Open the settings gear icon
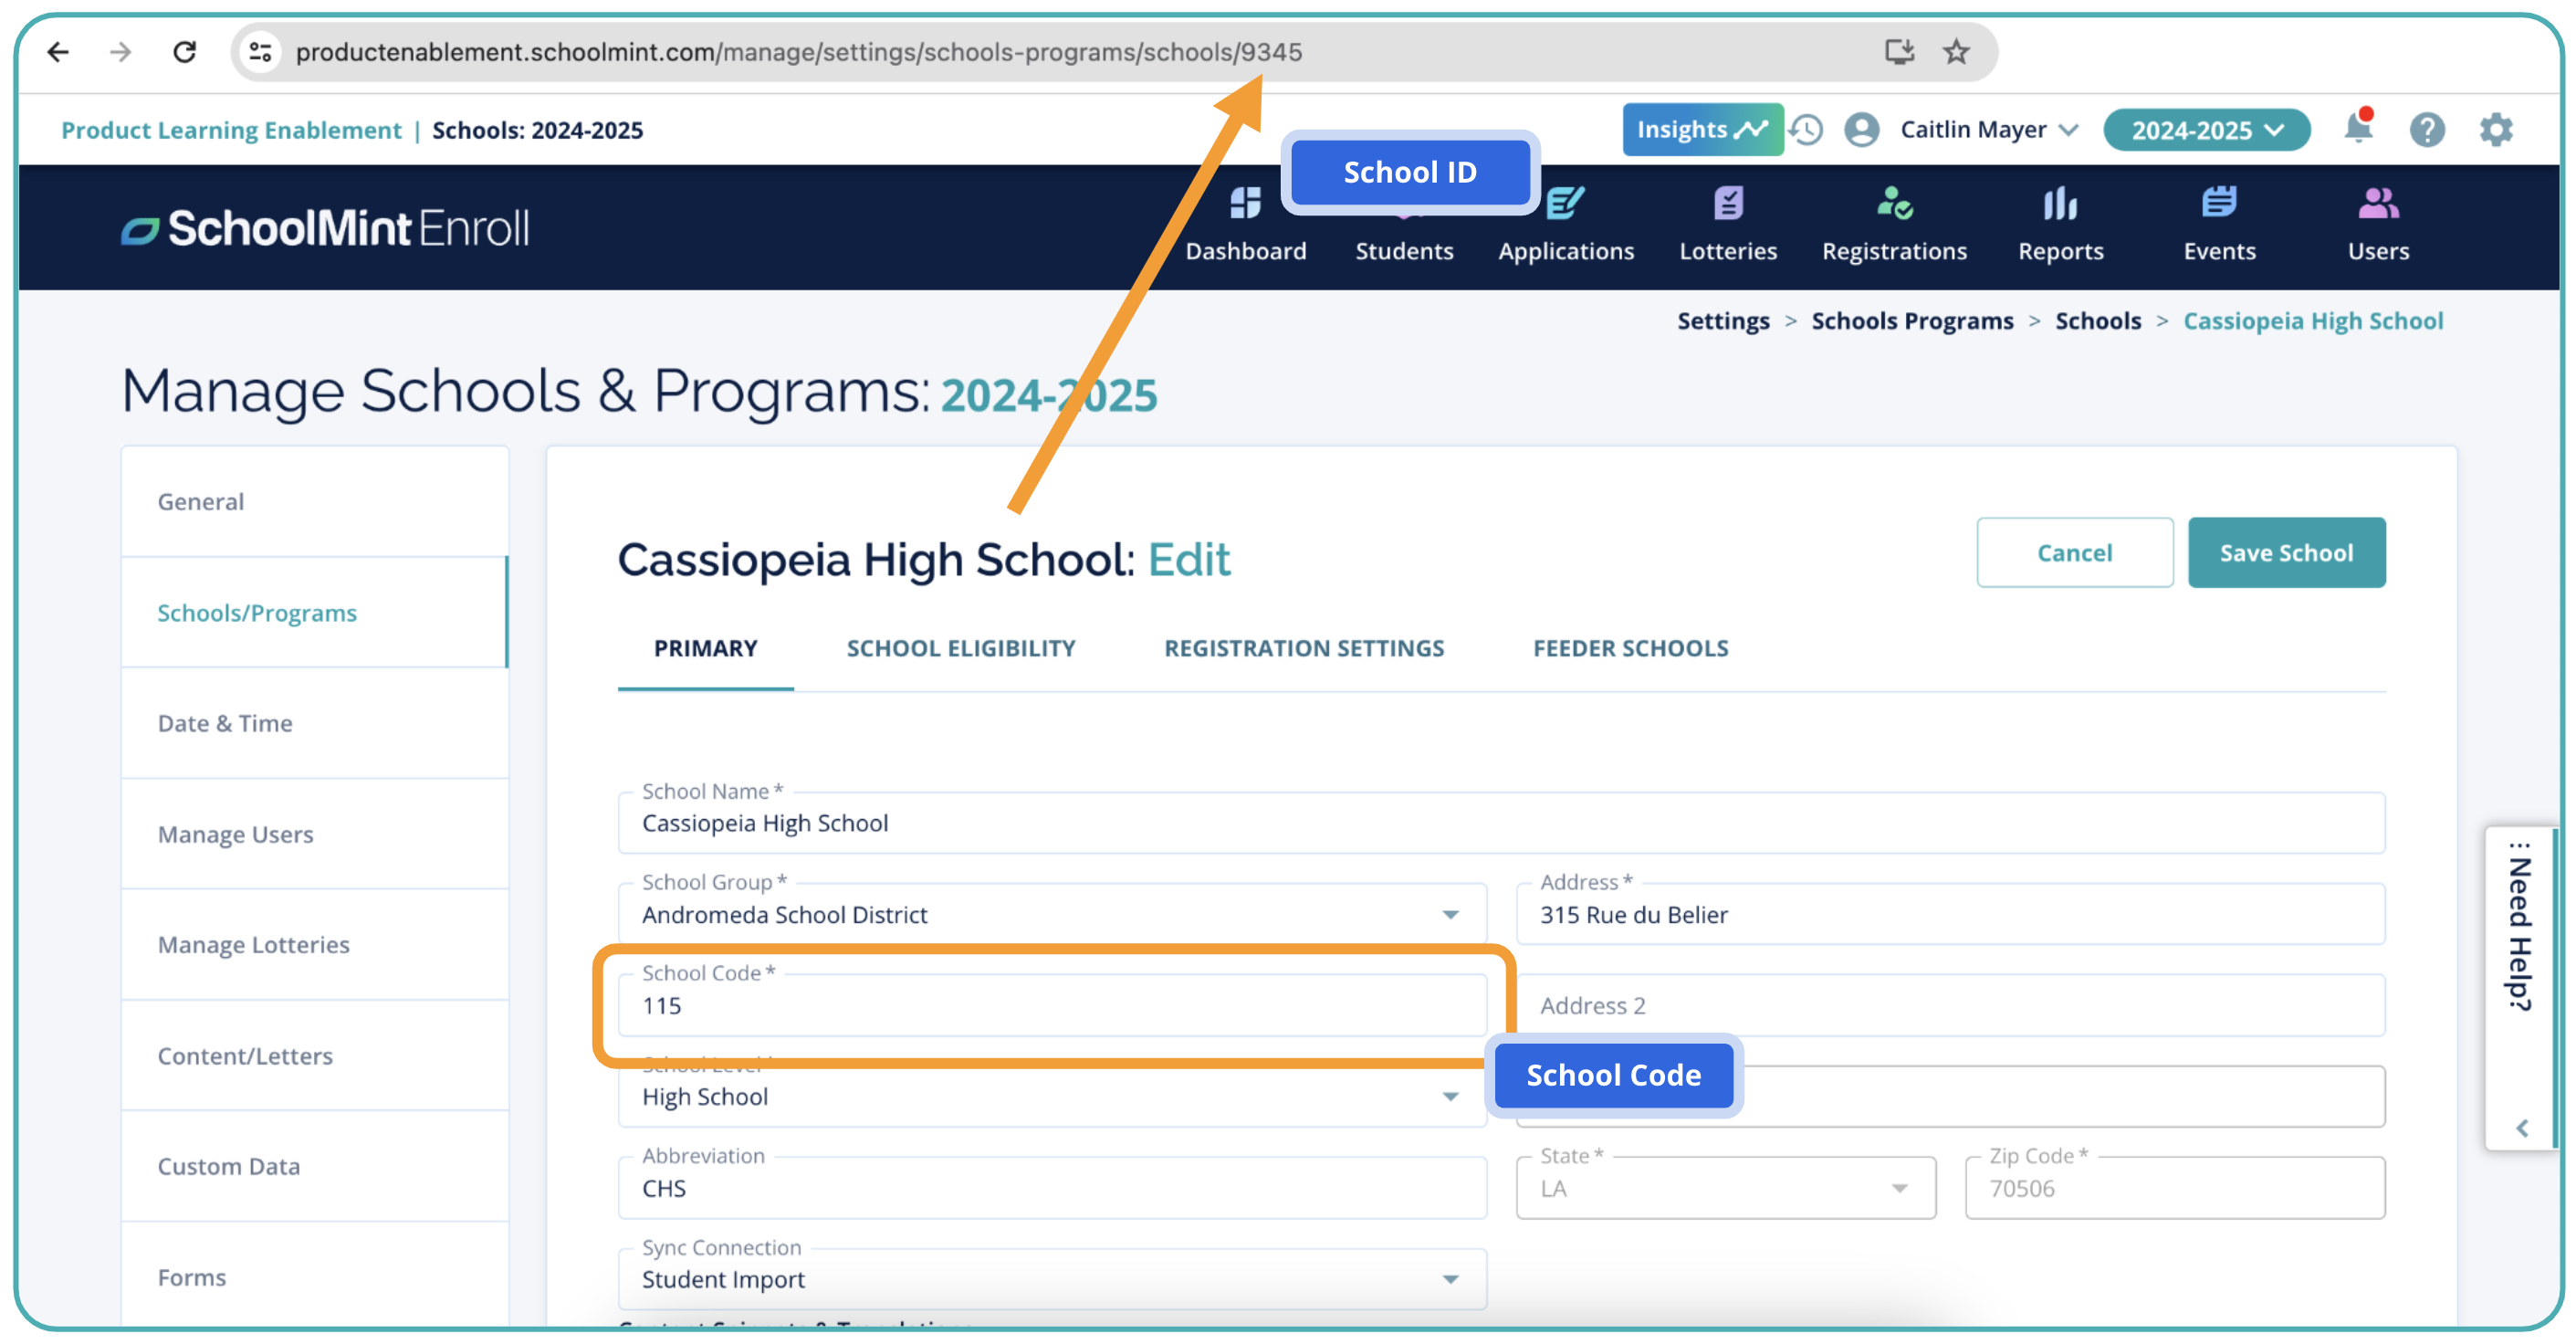 click(2495, 130)
